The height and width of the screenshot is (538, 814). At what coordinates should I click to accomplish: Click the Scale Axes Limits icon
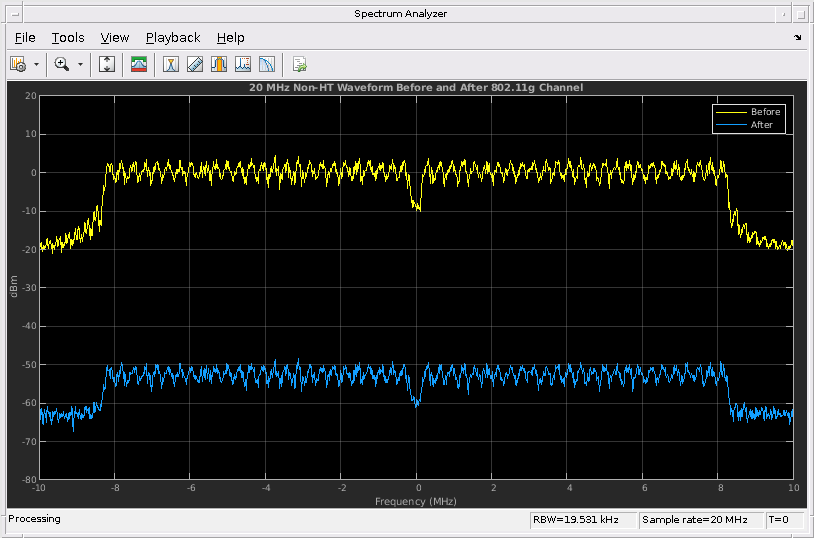pos(108,64)
